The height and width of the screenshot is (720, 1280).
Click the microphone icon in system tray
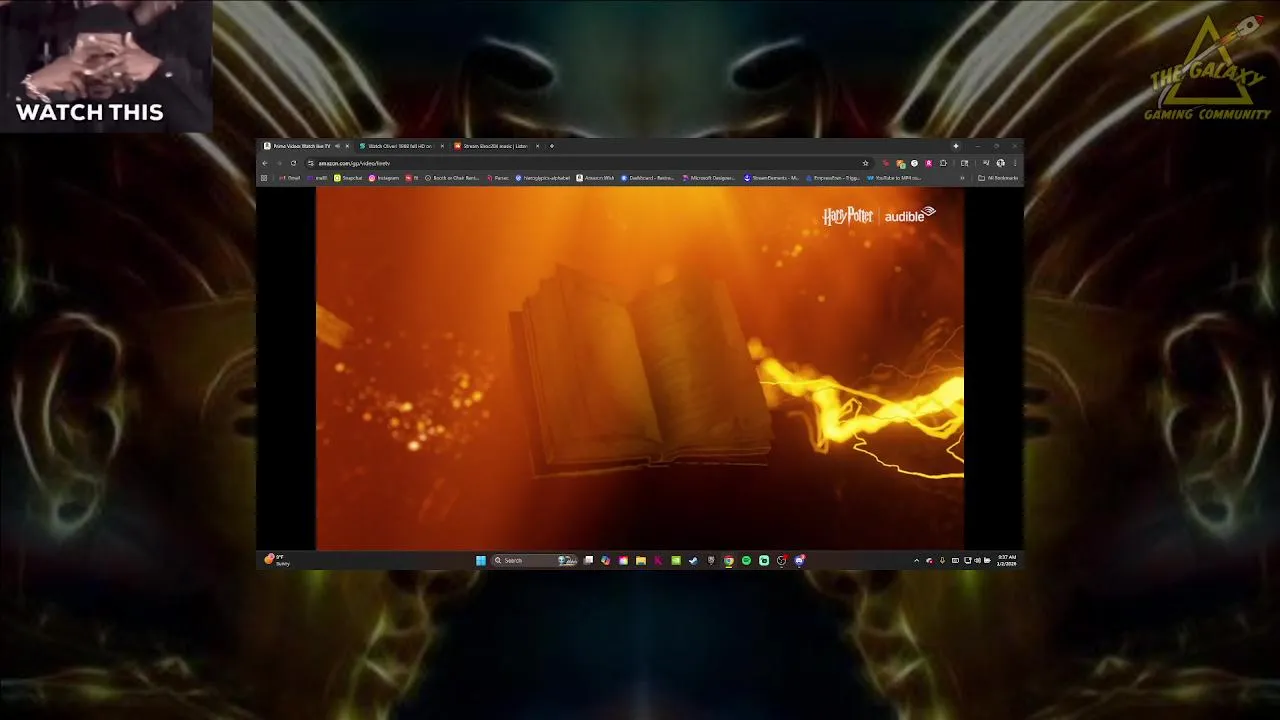942,561
